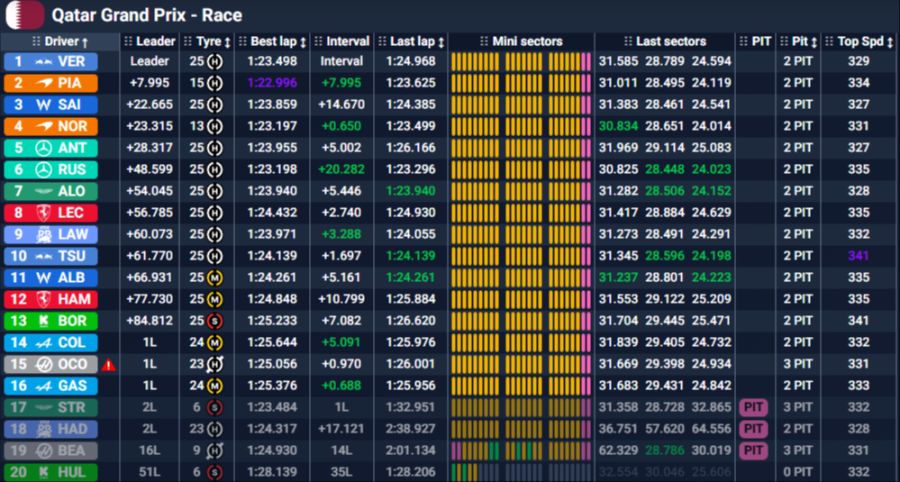Screen dimensions: 900x482
Task: Sort by the Best lap column header
Action: tap(273, 42)
